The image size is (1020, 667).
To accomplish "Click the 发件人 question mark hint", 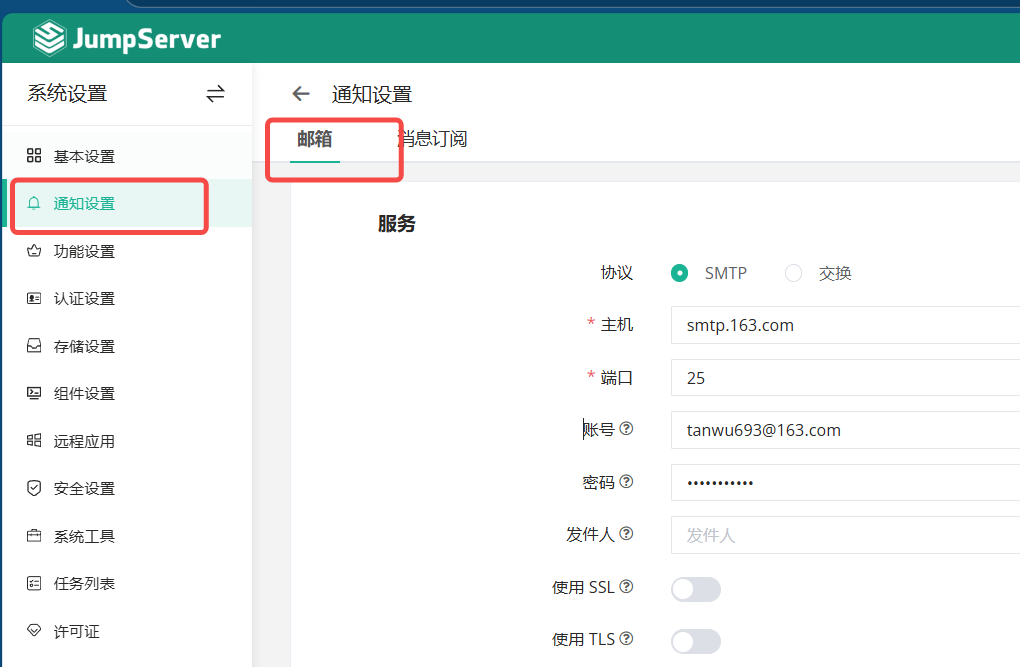I will click(x=628, y=533).
